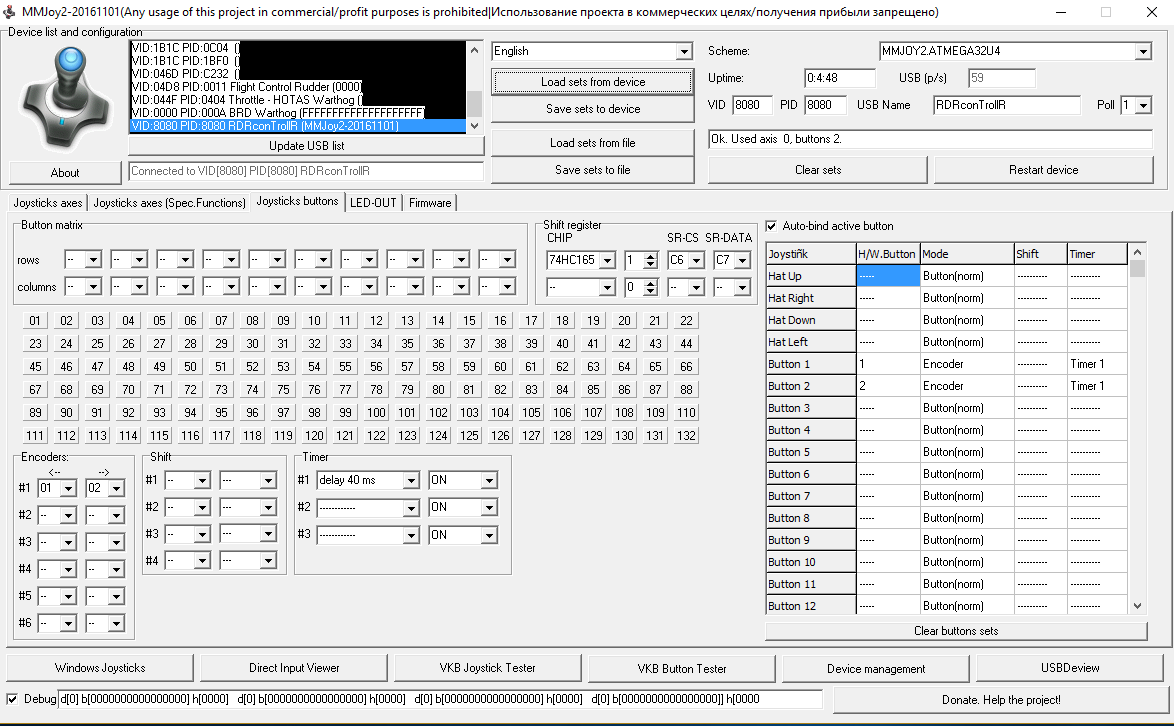Click the Button 1 Encoder mode cell

(967, 364)
